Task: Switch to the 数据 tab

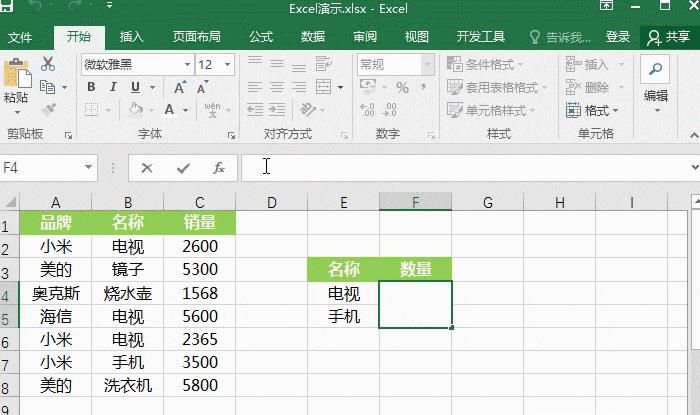Action: click(313, 37)
